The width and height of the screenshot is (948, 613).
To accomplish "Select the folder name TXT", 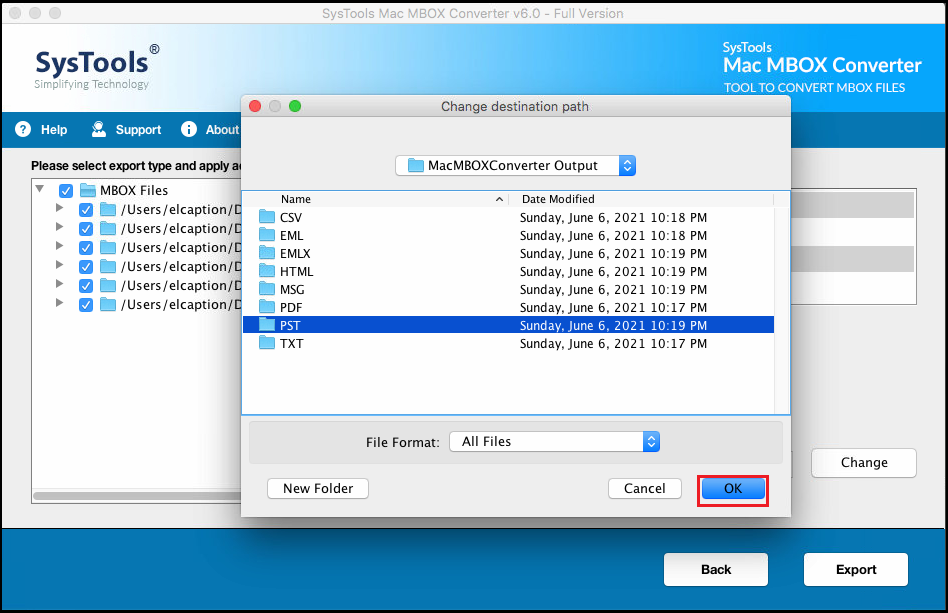I will pyautogui.click(x=291, y=344).
